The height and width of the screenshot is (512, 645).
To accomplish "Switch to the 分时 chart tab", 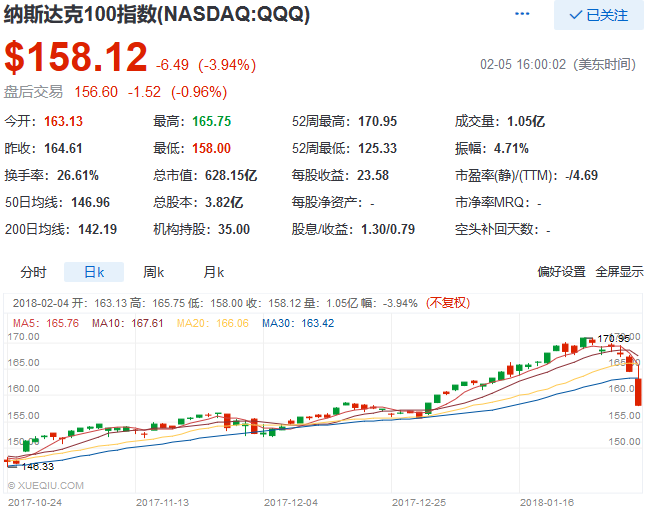I will 34,272.
